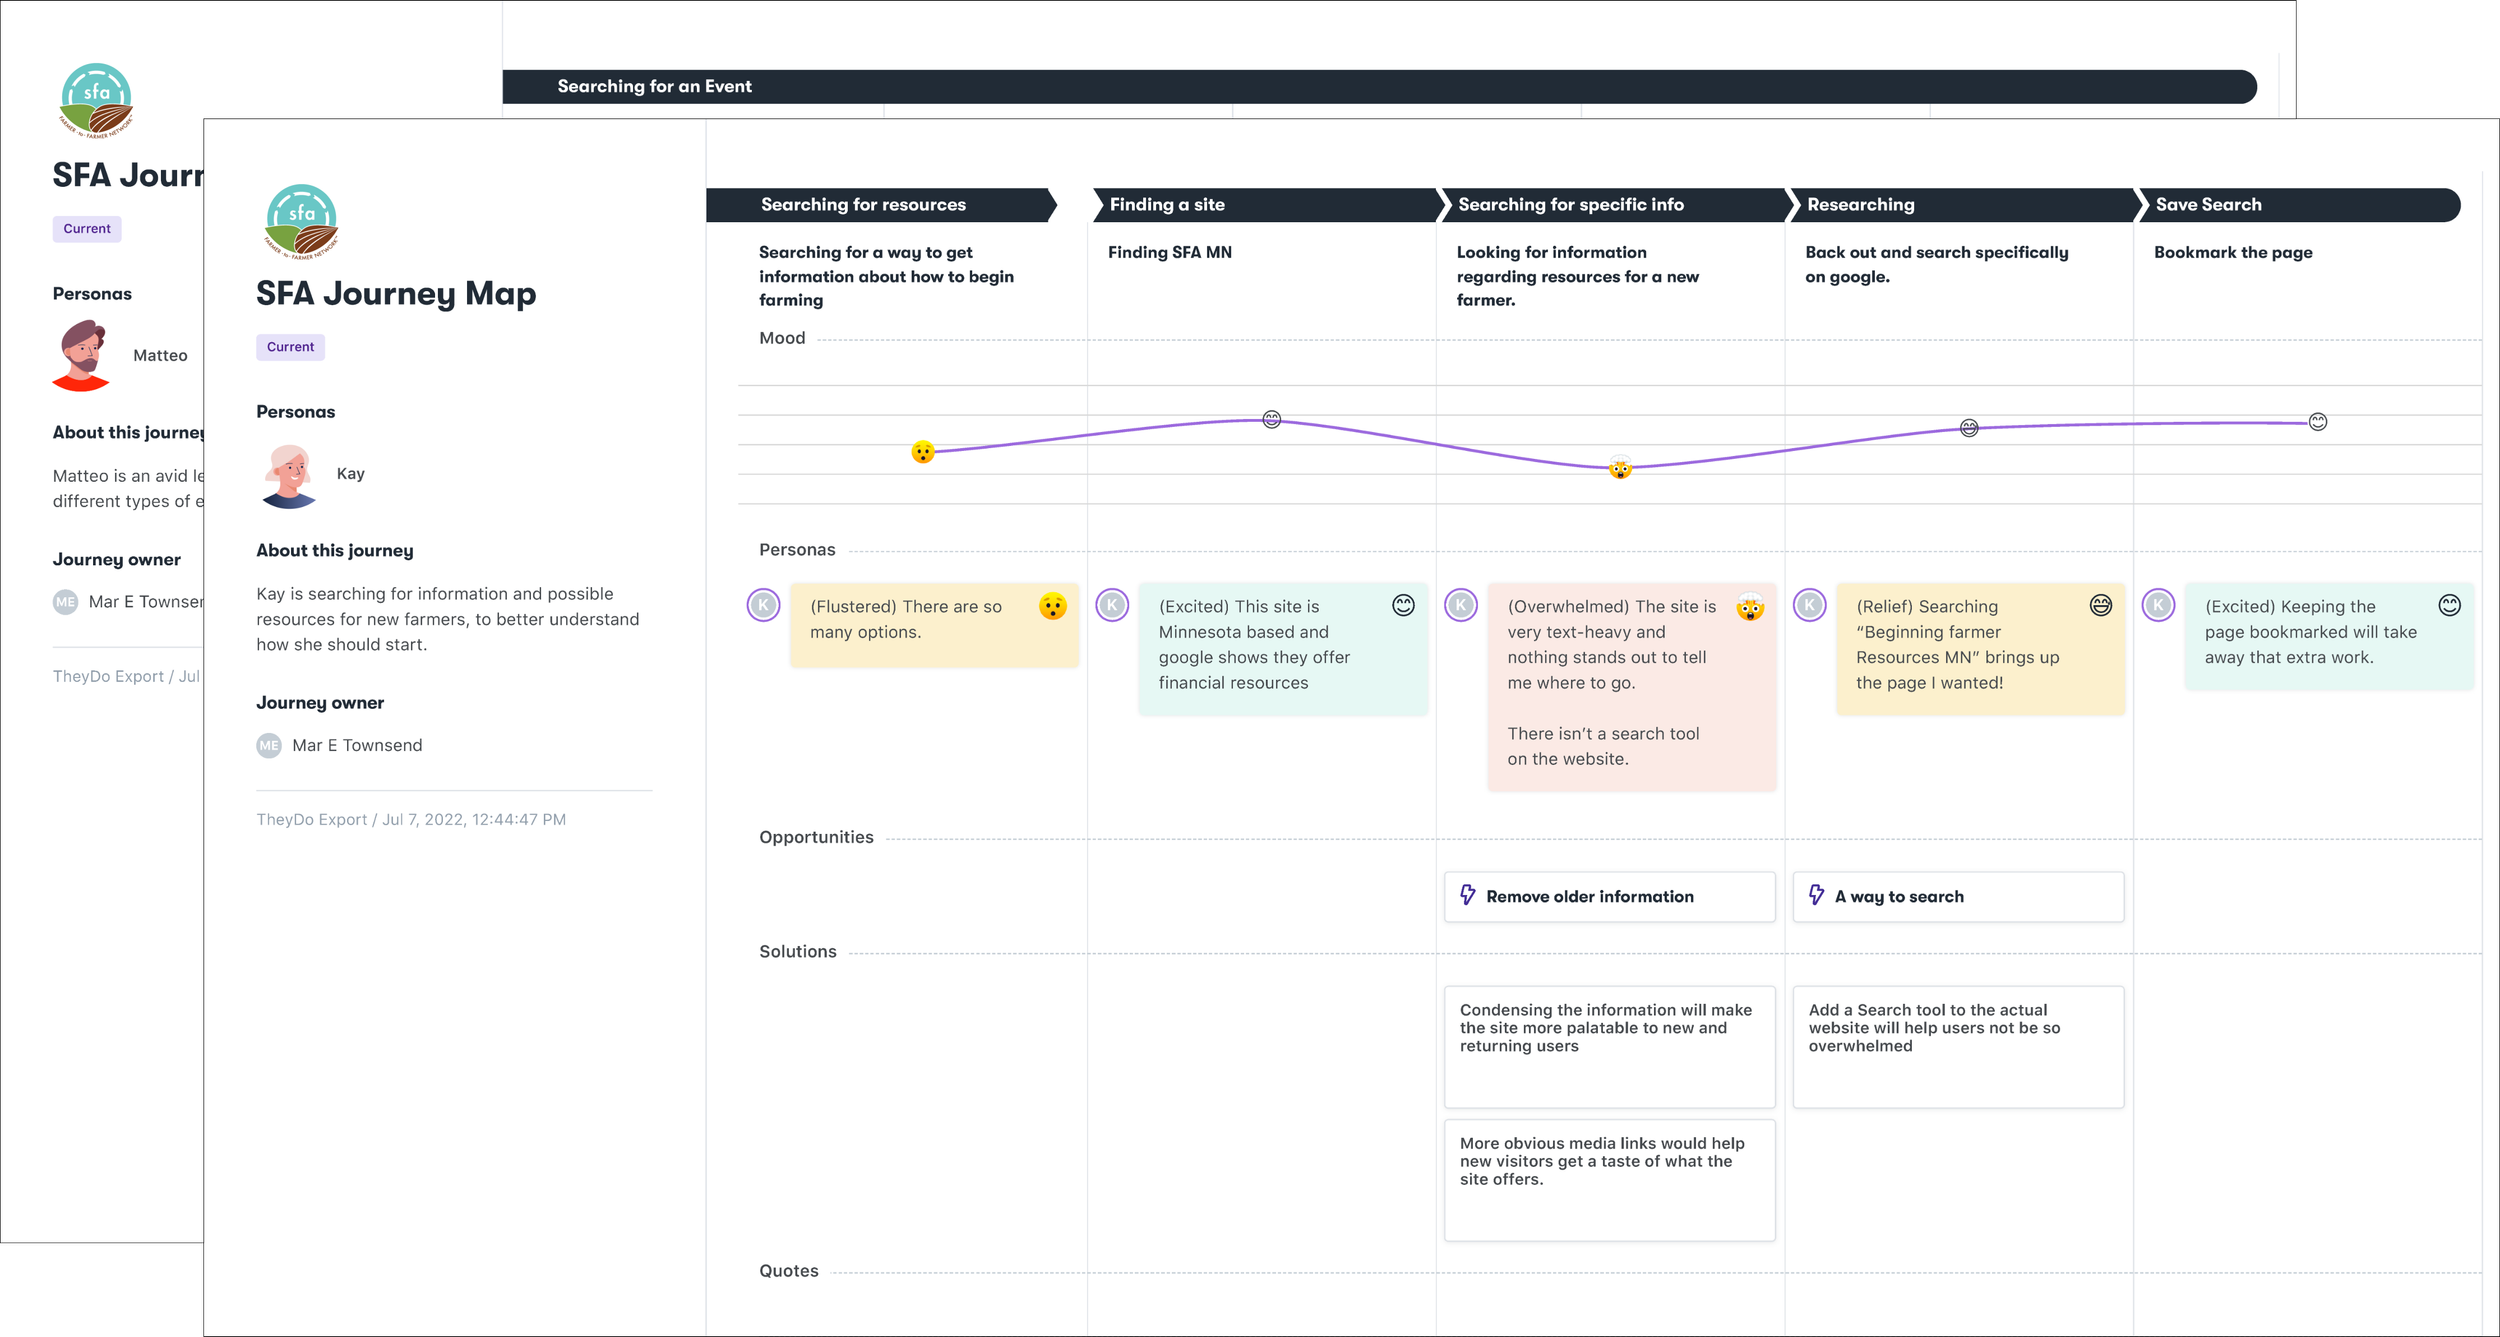Click the Current status badge under SFA Journey Map

pos(290,347)
